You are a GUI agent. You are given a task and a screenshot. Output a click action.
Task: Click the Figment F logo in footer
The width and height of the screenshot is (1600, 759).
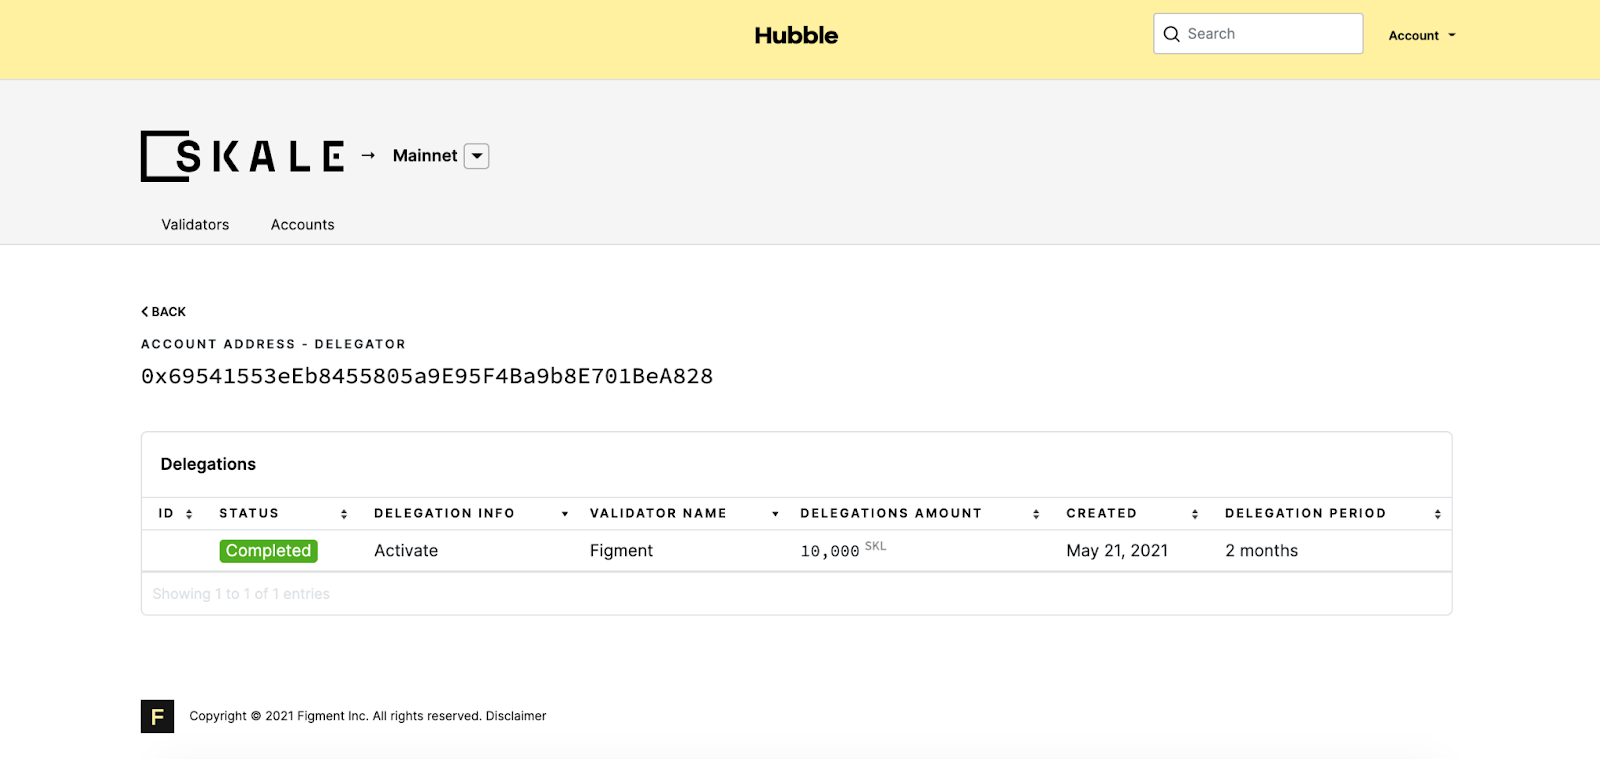[x=157, y=716]
